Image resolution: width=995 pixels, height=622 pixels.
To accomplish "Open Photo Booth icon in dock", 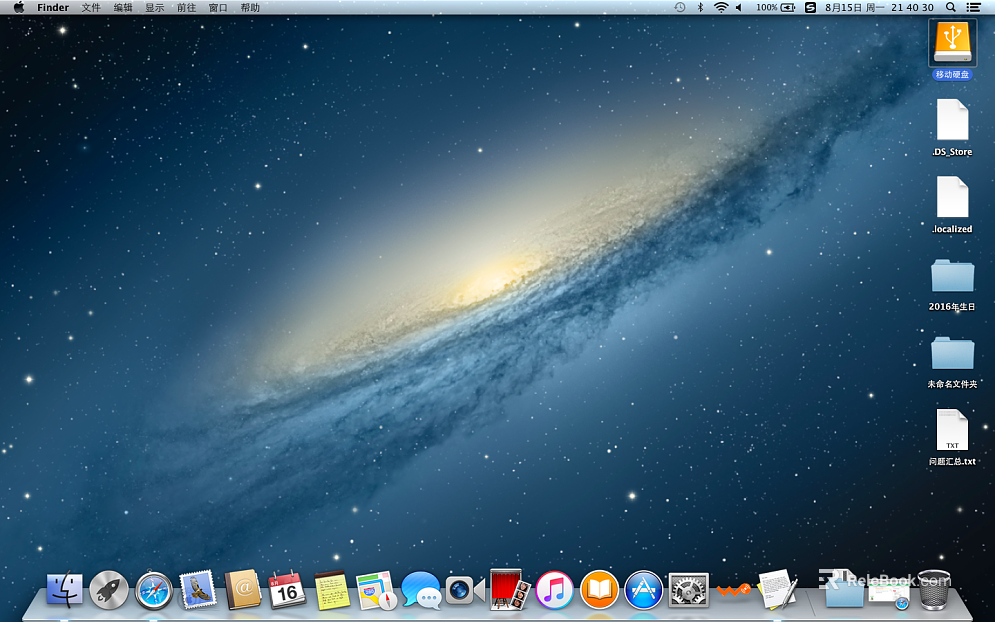I will click(510, 590).
